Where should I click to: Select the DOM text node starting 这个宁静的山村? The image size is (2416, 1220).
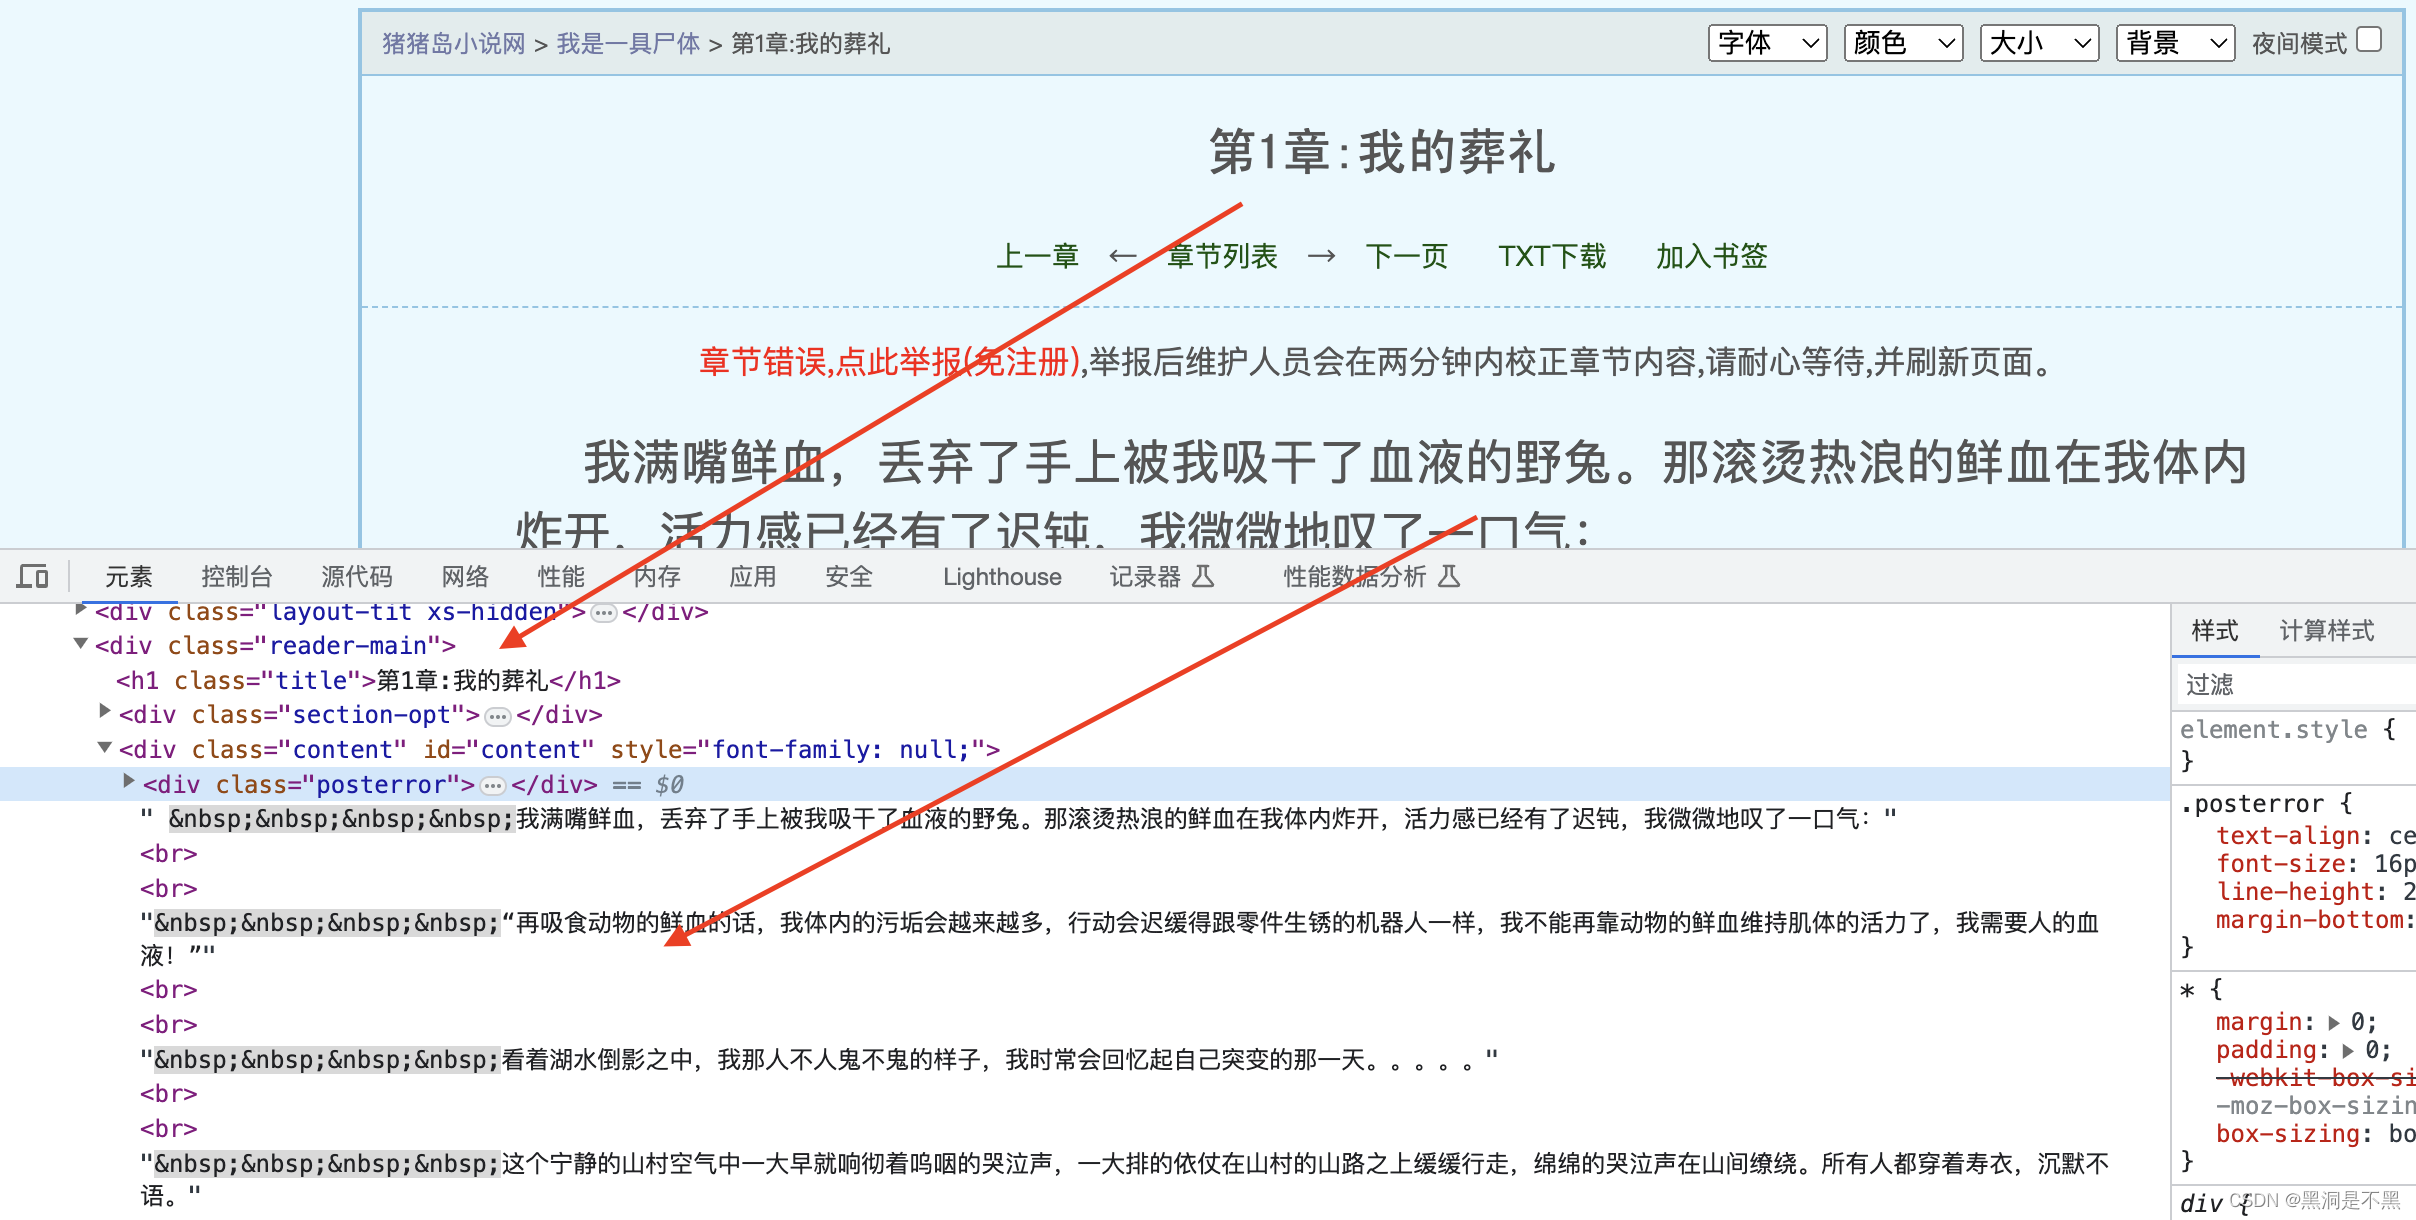click(x=1124, y=1181)
